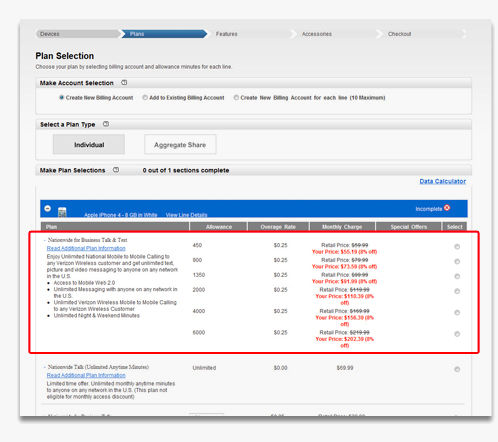Click the Incomplete status label

tap(429, 209)
